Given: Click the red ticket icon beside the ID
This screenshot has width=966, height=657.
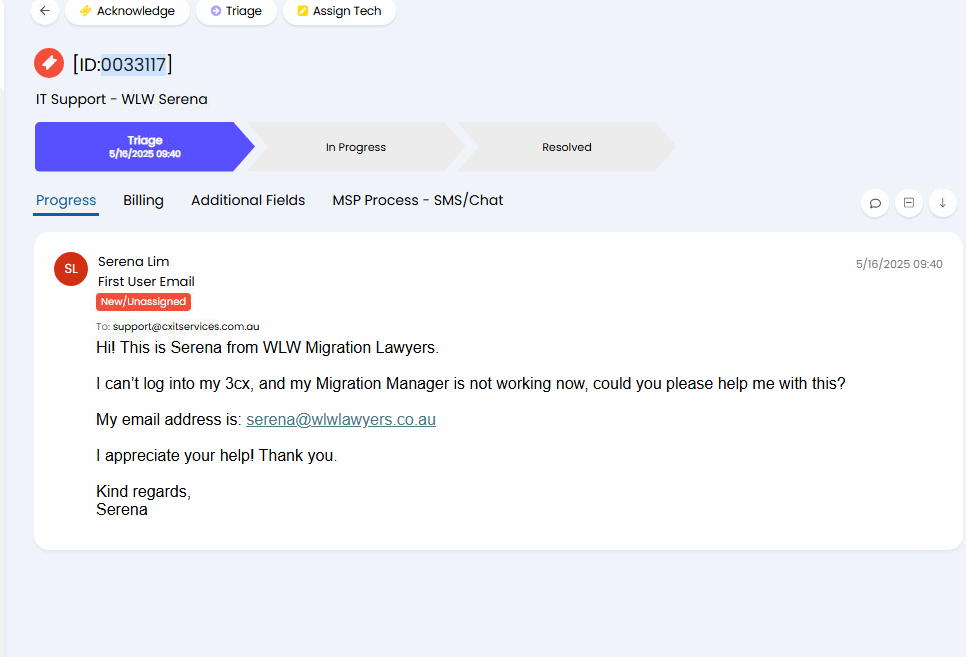Looking at the screenshot, I should click(49, 63).
